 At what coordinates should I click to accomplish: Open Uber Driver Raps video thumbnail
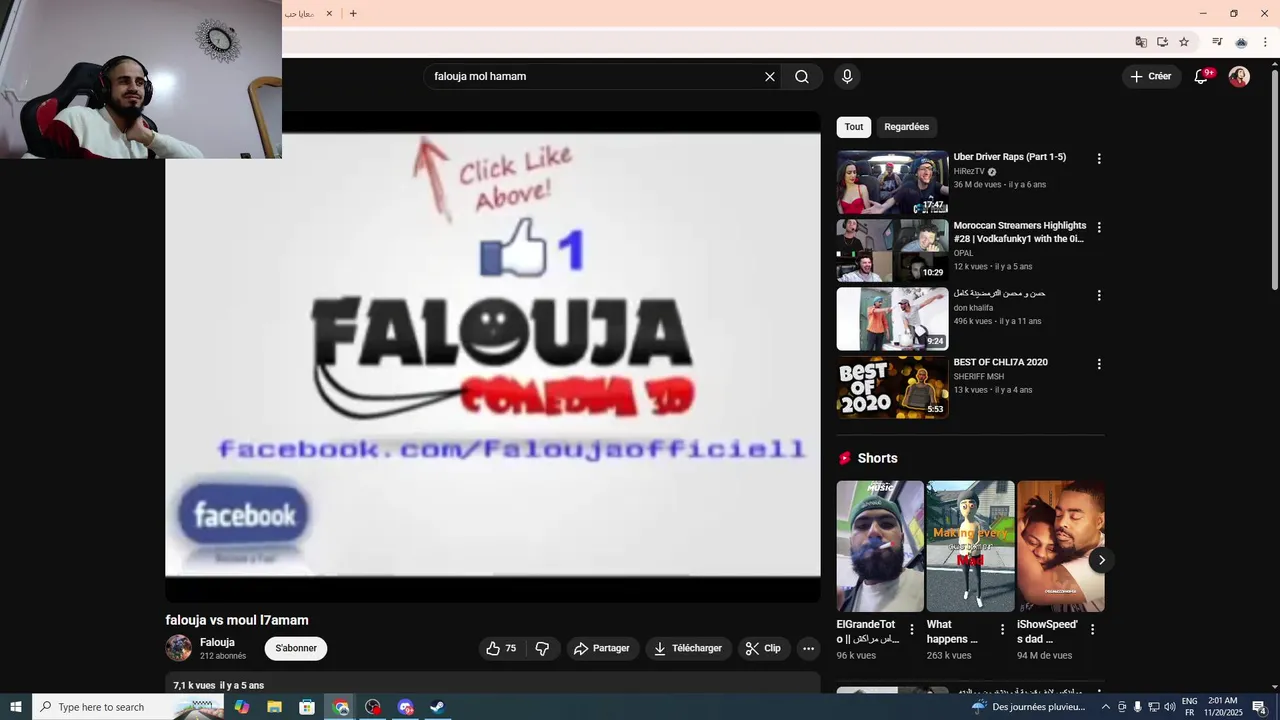coord(892,182)
